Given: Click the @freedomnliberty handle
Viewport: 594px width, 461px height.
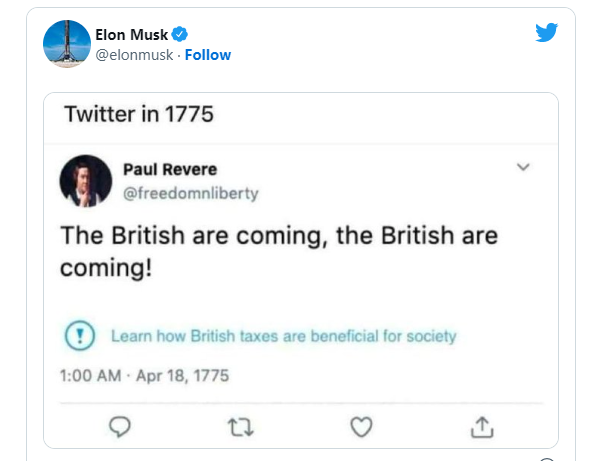Looking at the screenshot, I should pos(191,193).
